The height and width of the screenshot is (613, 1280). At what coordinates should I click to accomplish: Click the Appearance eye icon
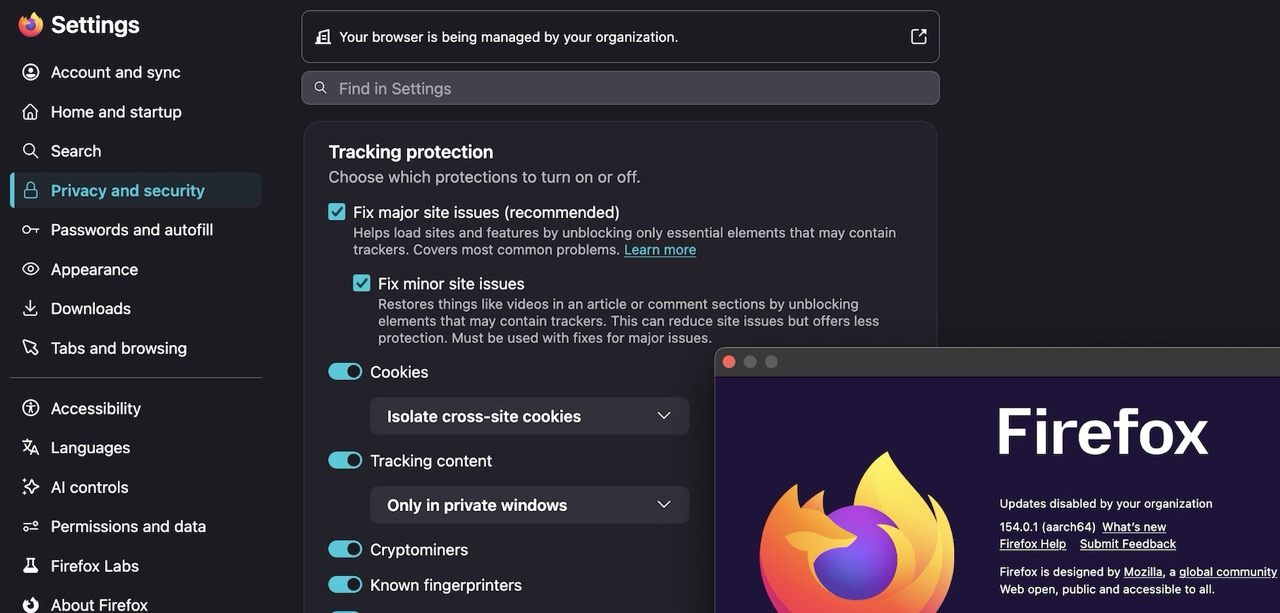pos(31,269)
